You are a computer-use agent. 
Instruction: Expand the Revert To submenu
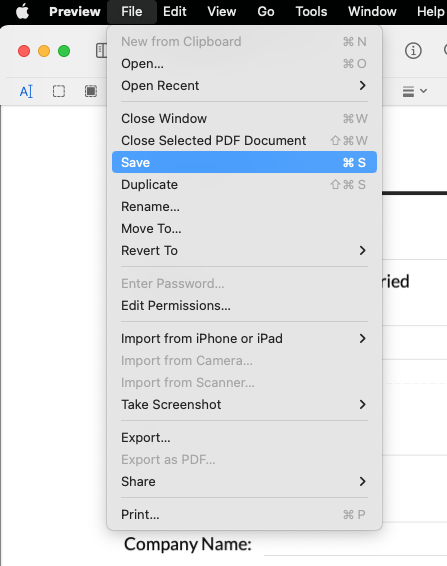[244, 251]
